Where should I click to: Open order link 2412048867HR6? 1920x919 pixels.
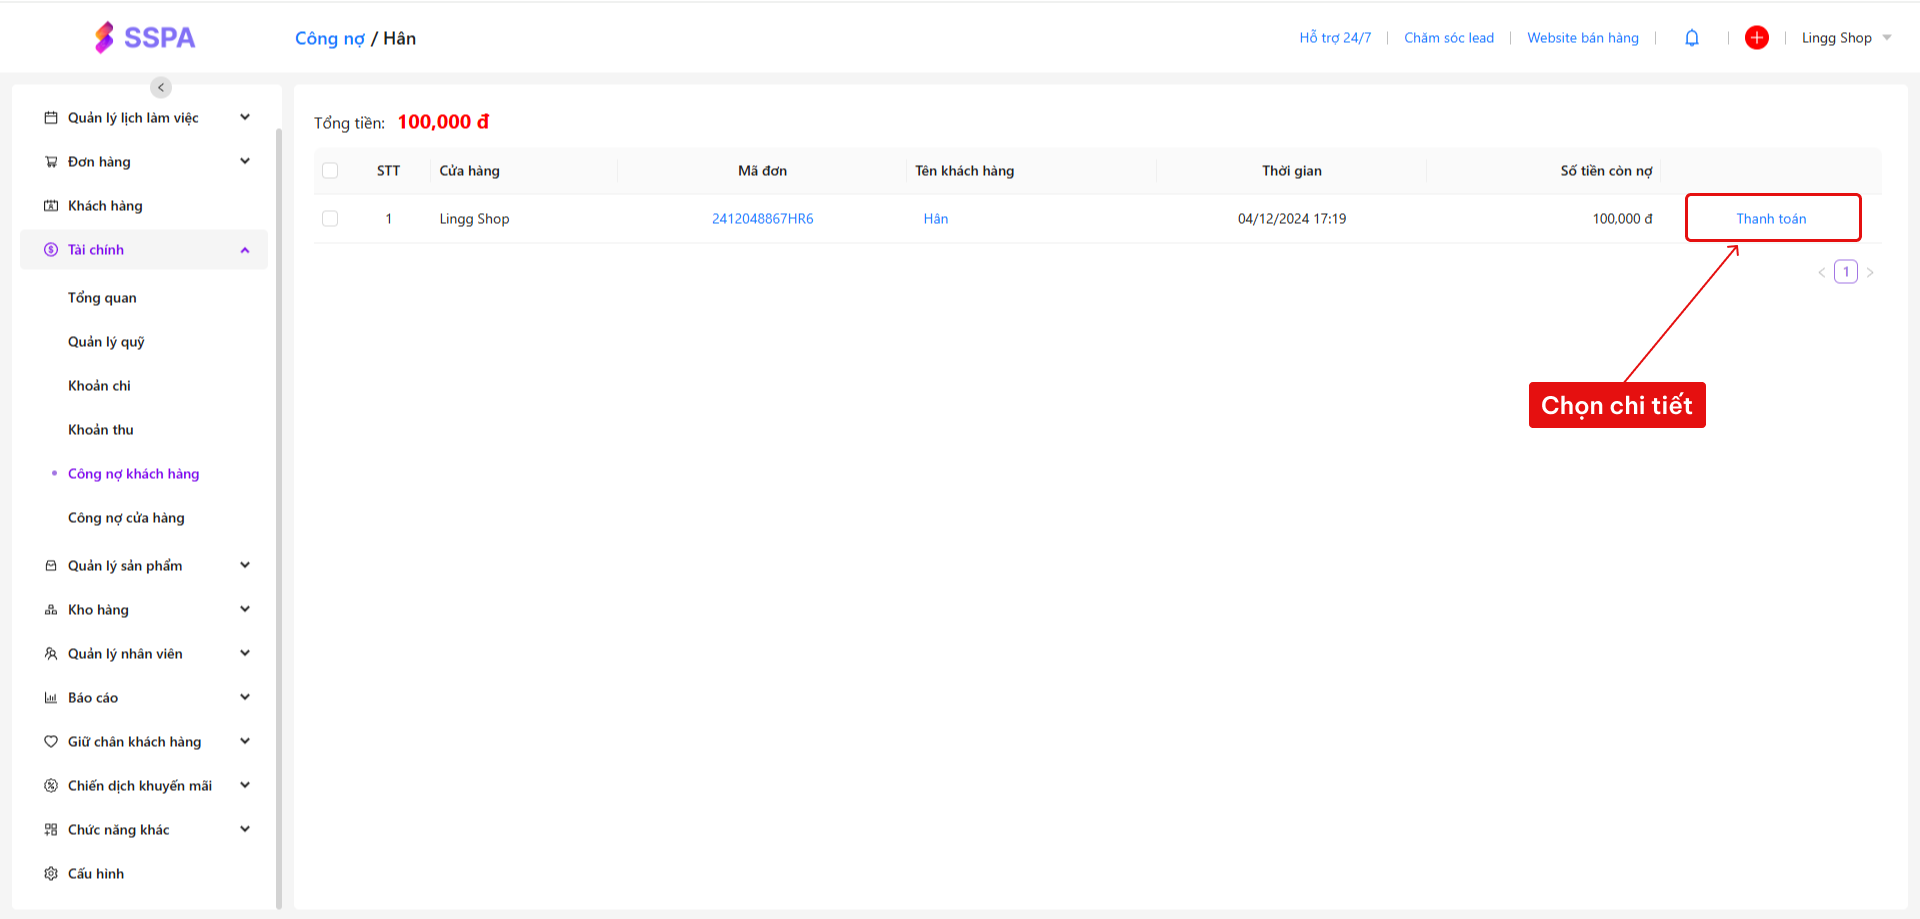pos(762,218)
